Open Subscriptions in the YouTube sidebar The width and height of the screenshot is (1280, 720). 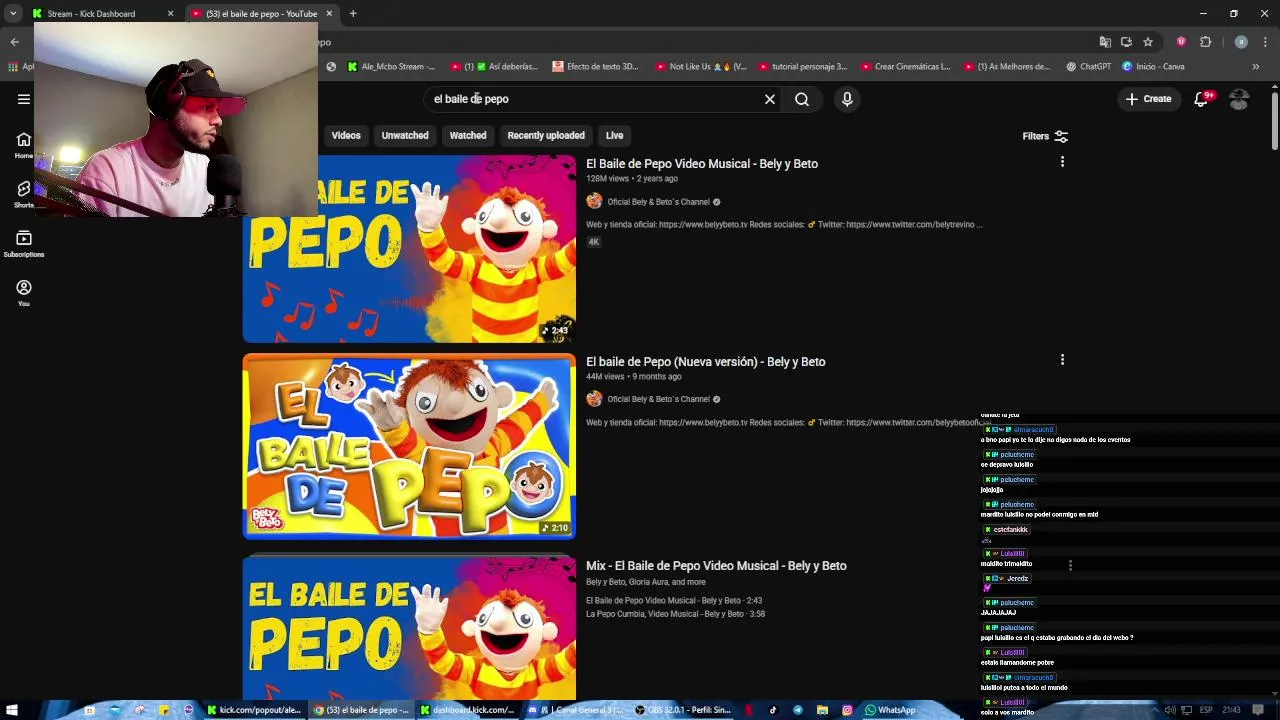click(24, 243)
